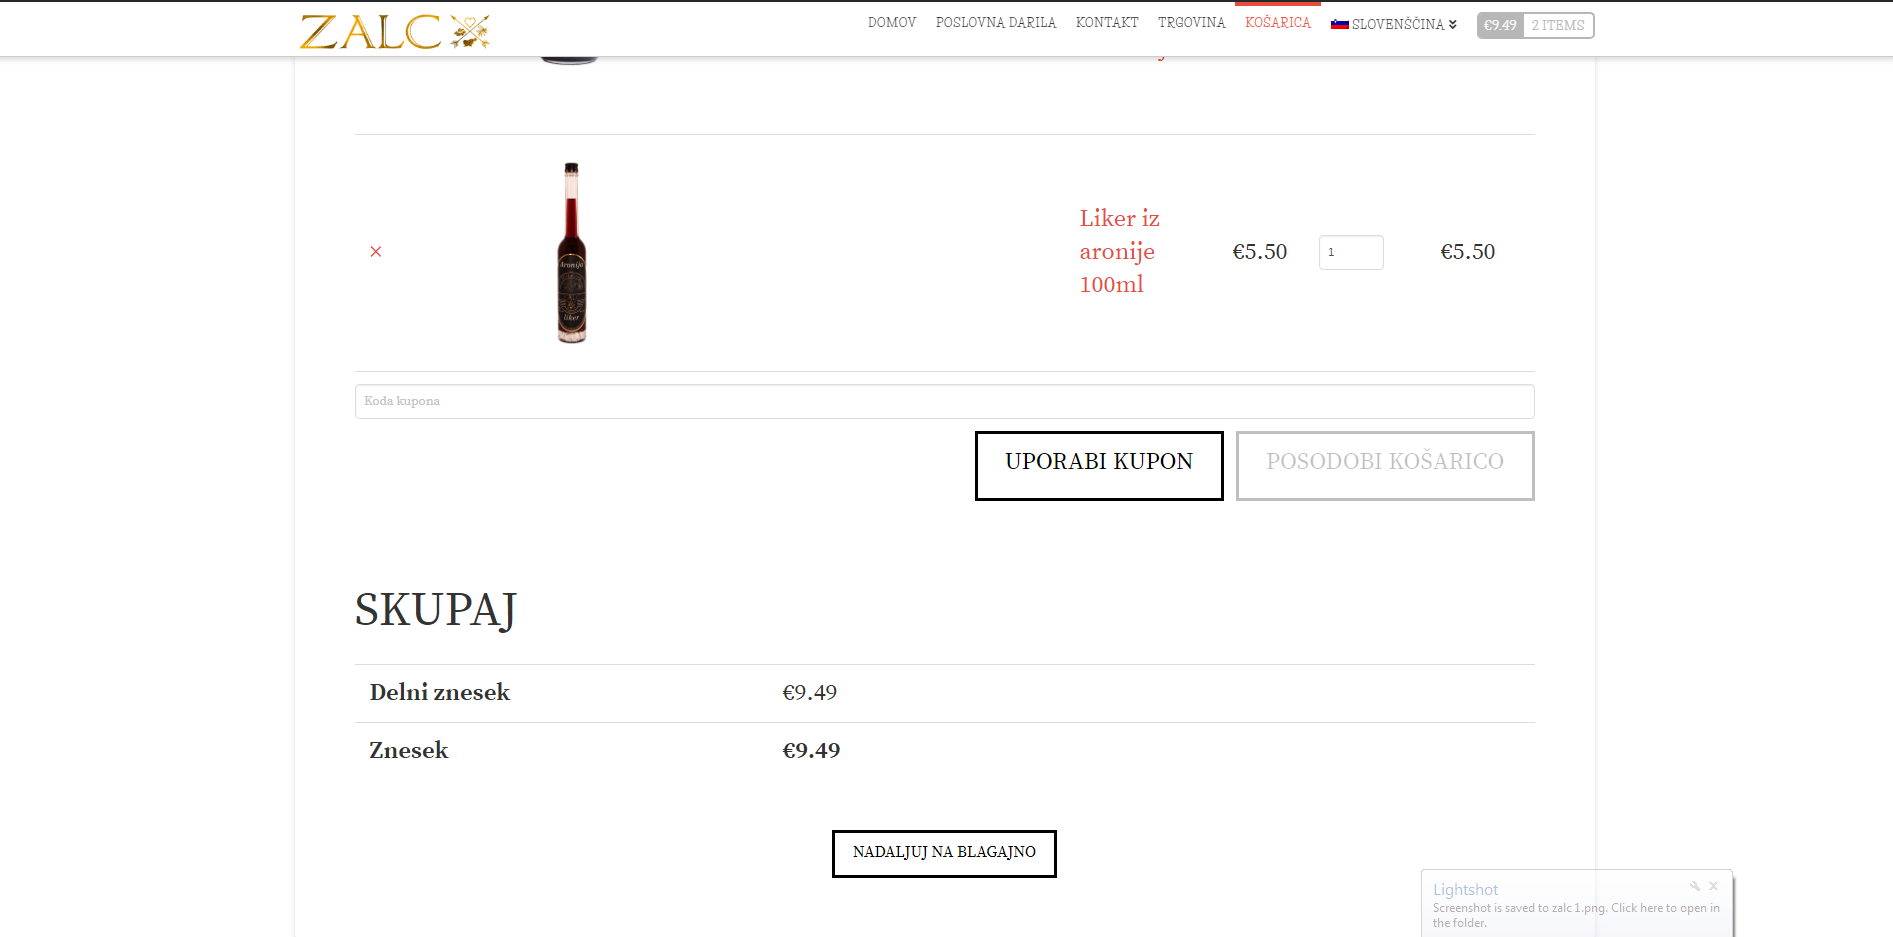Navigate to Kontakt page
Viewport: 1893px width, 937px height.
tap(1106, 23)
